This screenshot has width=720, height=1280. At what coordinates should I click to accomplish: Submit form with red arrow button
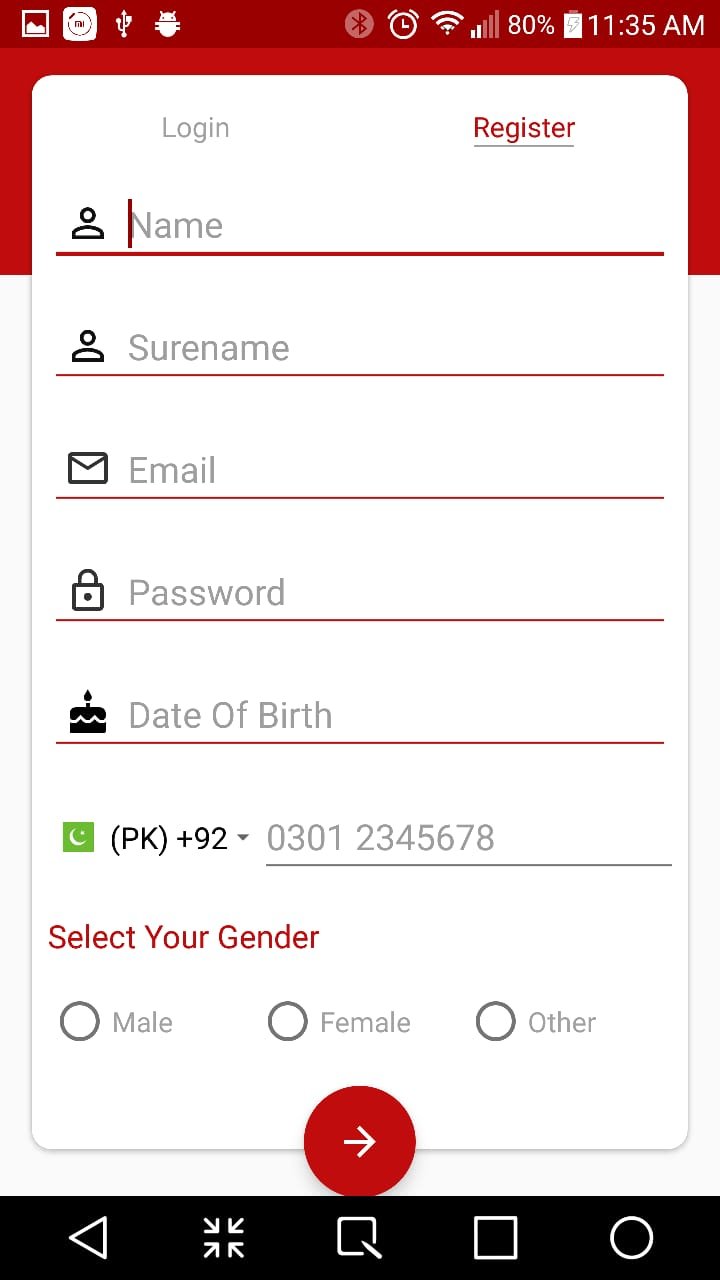(x=360, y=1141)
